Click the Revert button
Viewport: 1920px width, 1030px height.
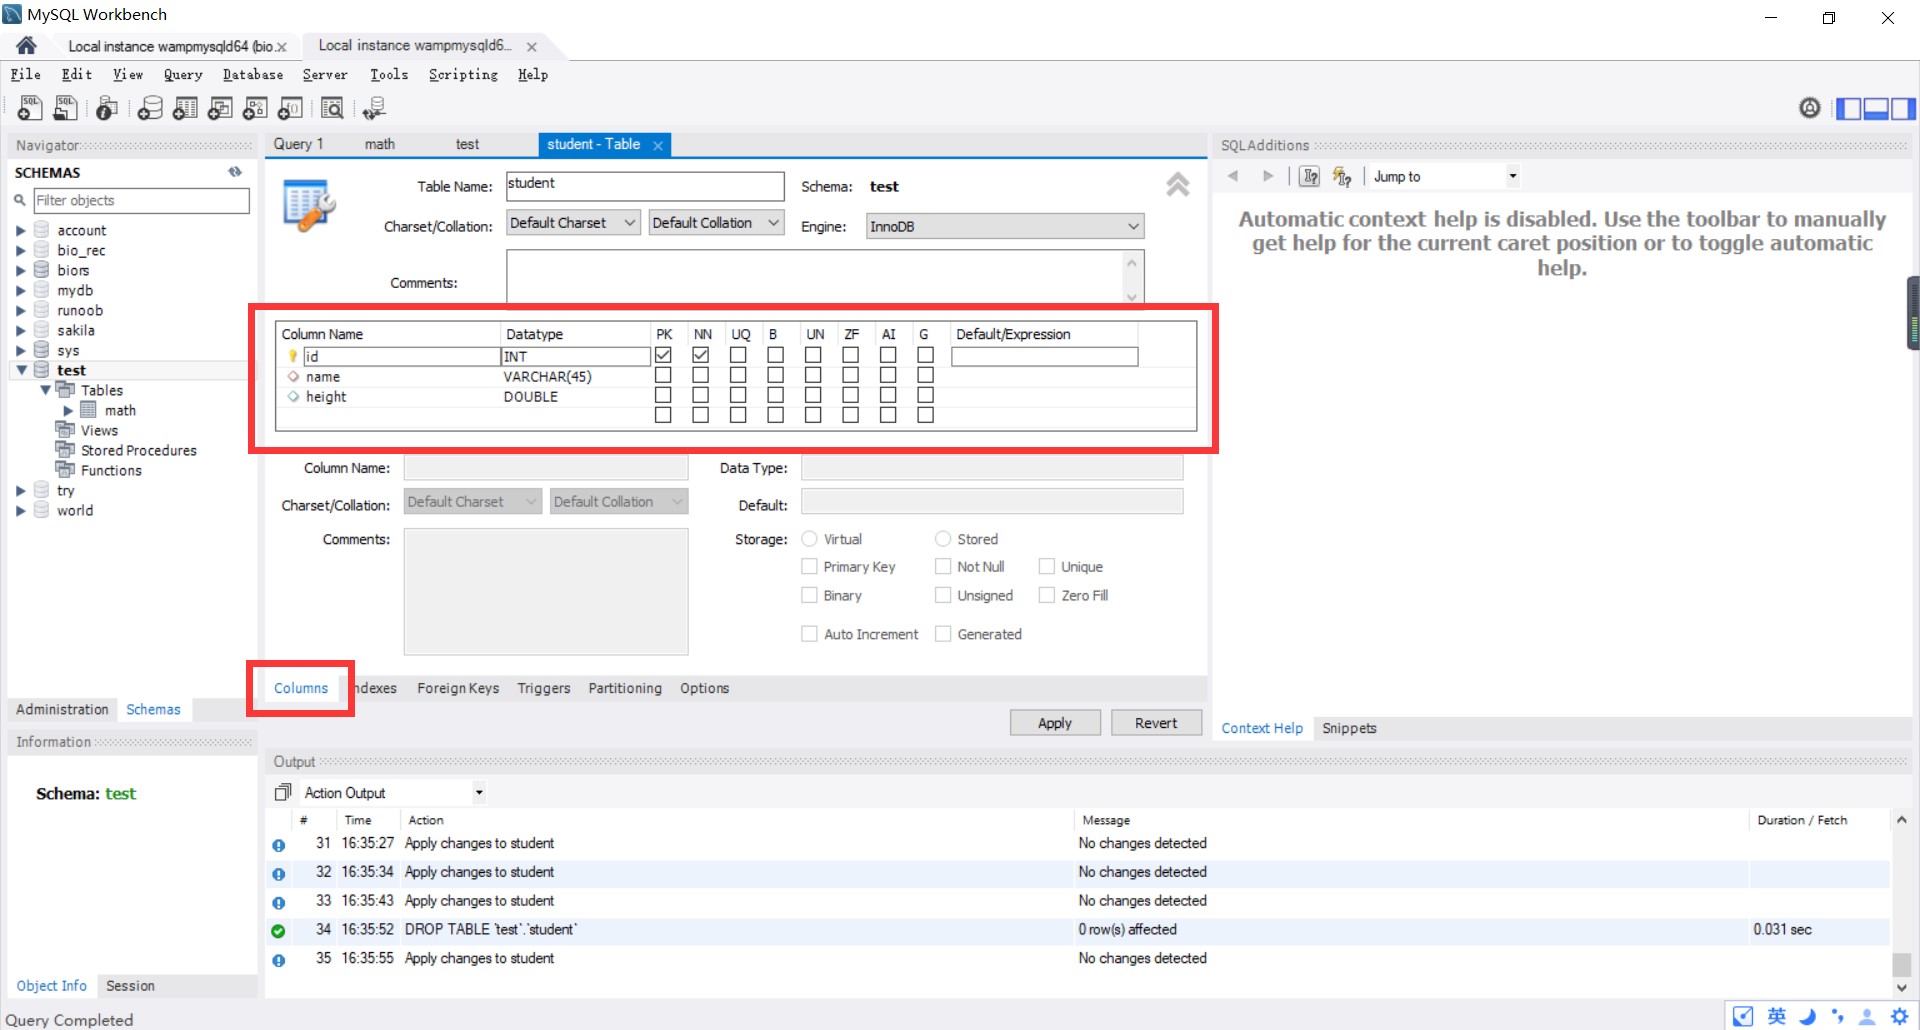coord(1156,723)
